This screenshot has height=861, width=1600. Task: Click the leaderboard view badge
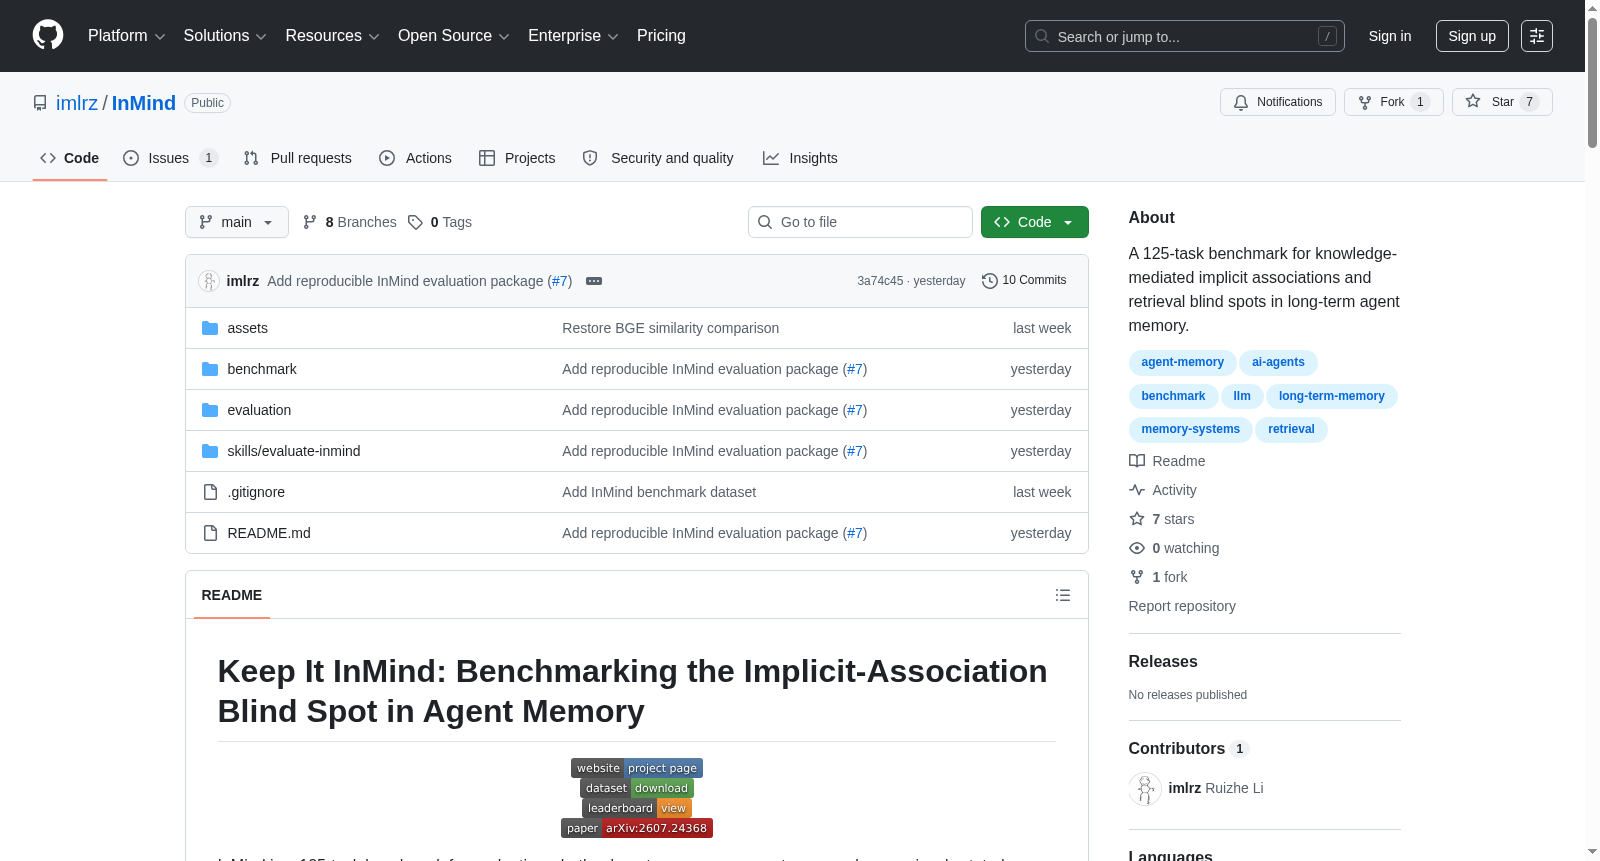tap(637, 808)
